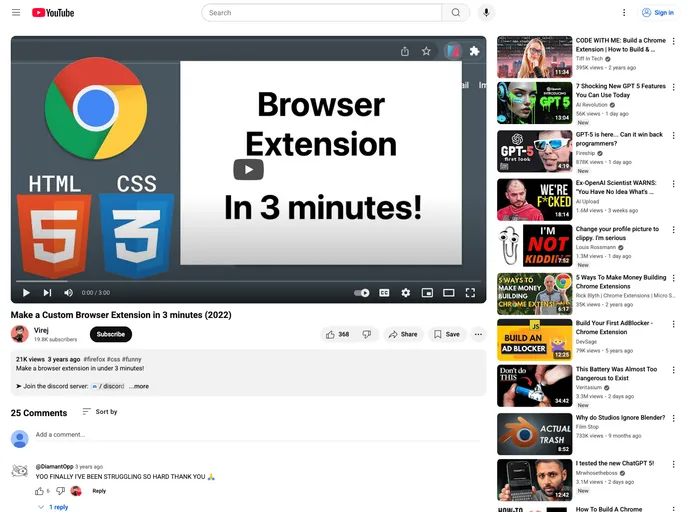Open Change your profile picture to clippy thumbnail

click(534, 246)
